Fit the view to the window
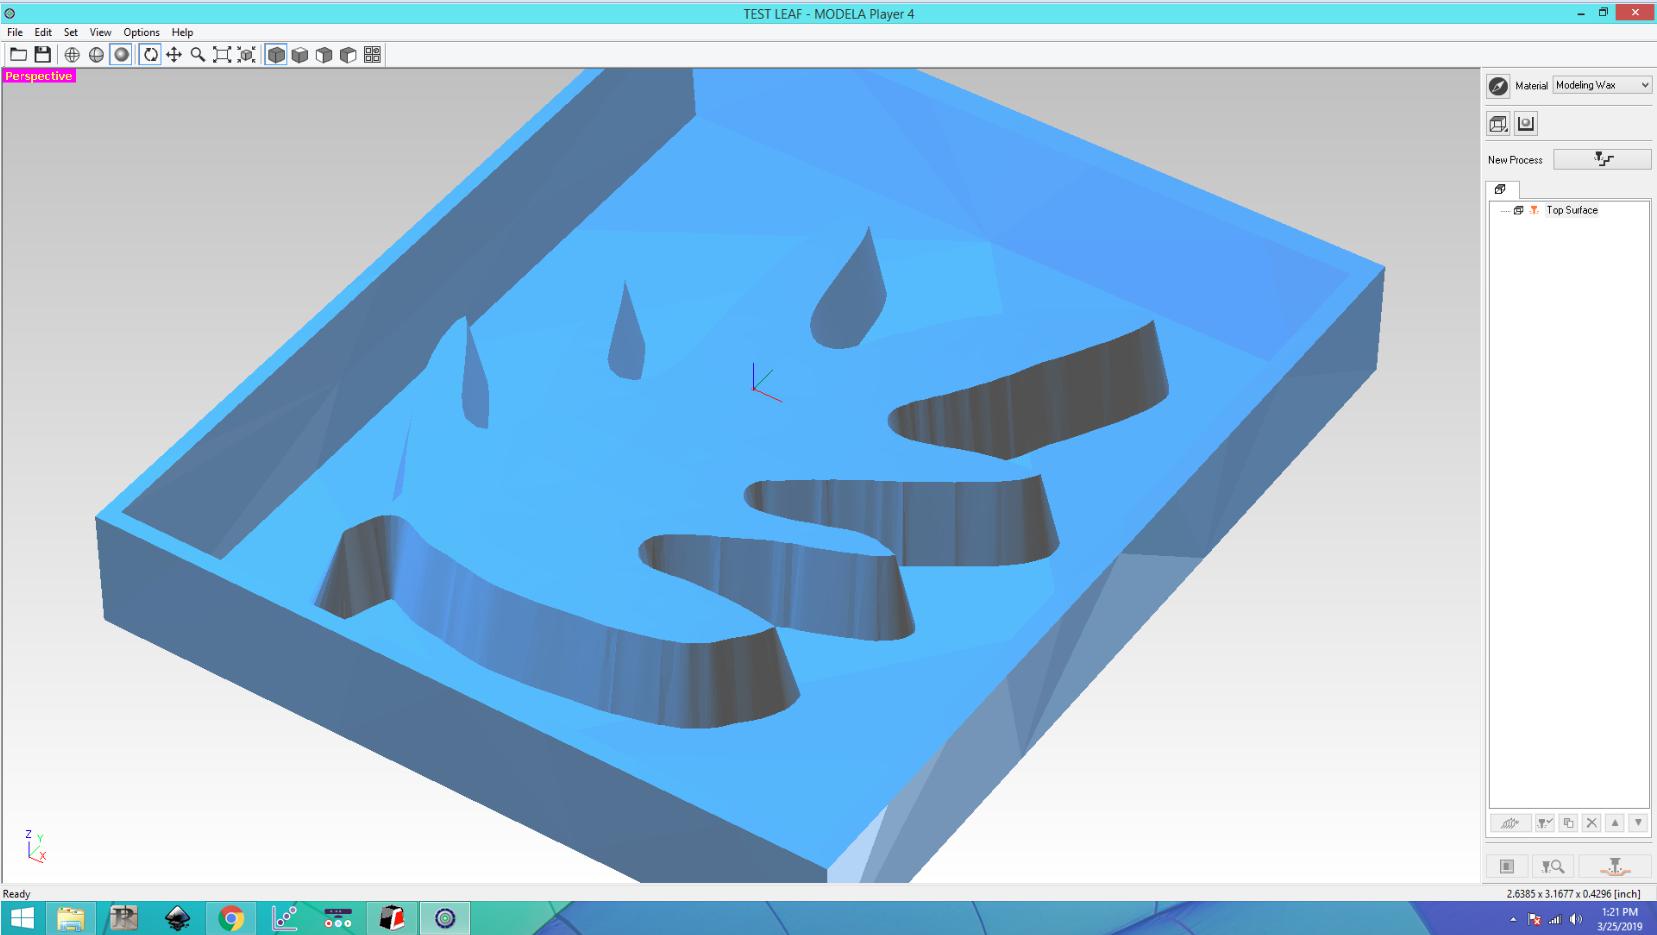This screenshot has width=1657, height=935. click(222, 55)
